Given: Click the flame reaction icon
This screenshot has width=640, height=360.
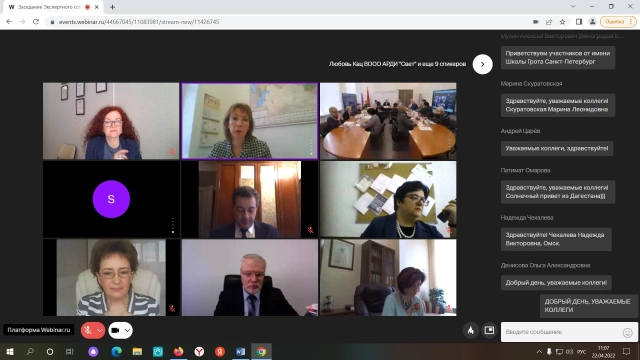Looking at the screenshot, I should coord(471,330).
